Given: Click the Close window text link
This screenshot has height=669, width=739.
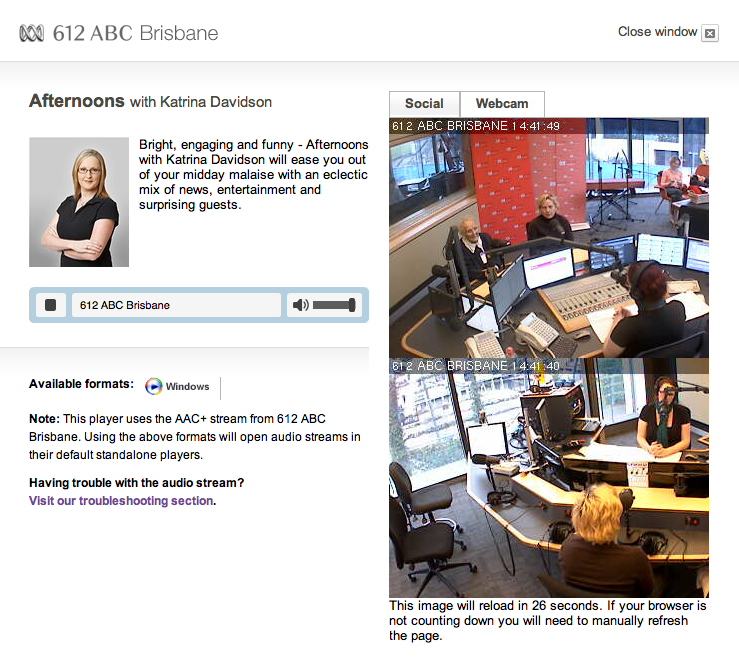Looking at the screenshot, I should pos(657,32).
